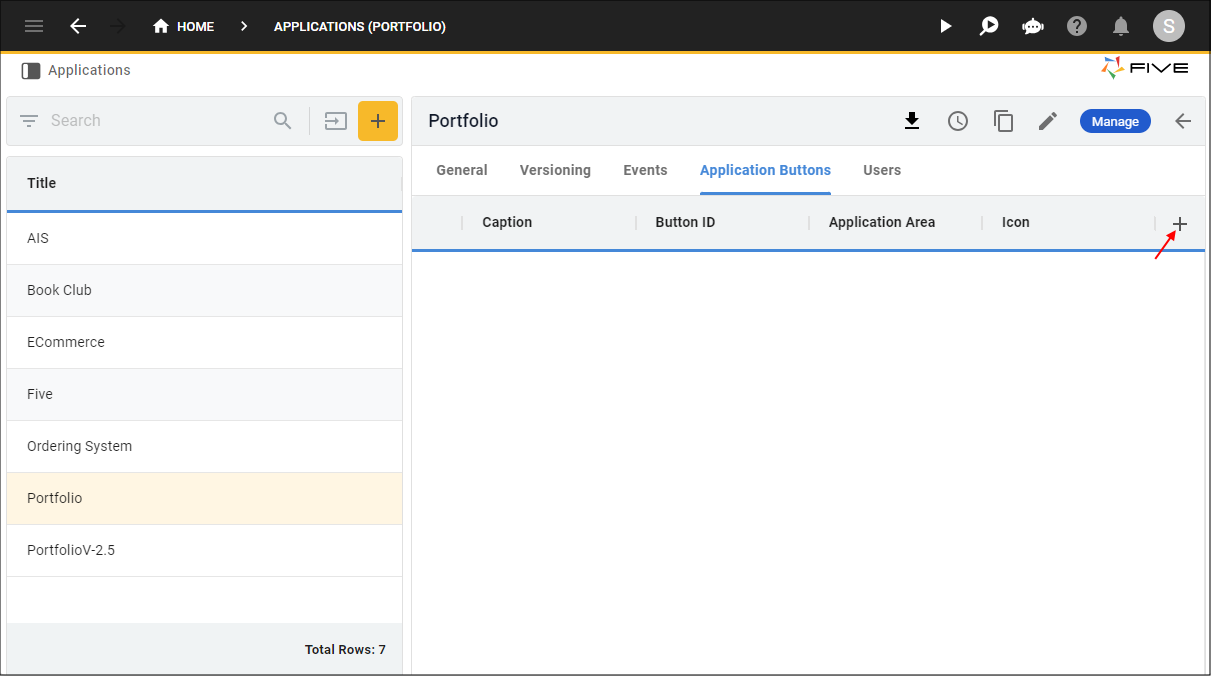View Portfolio history via clock icon
Viewport: 1211px width, 676px height.
click(x=957, y=120)
